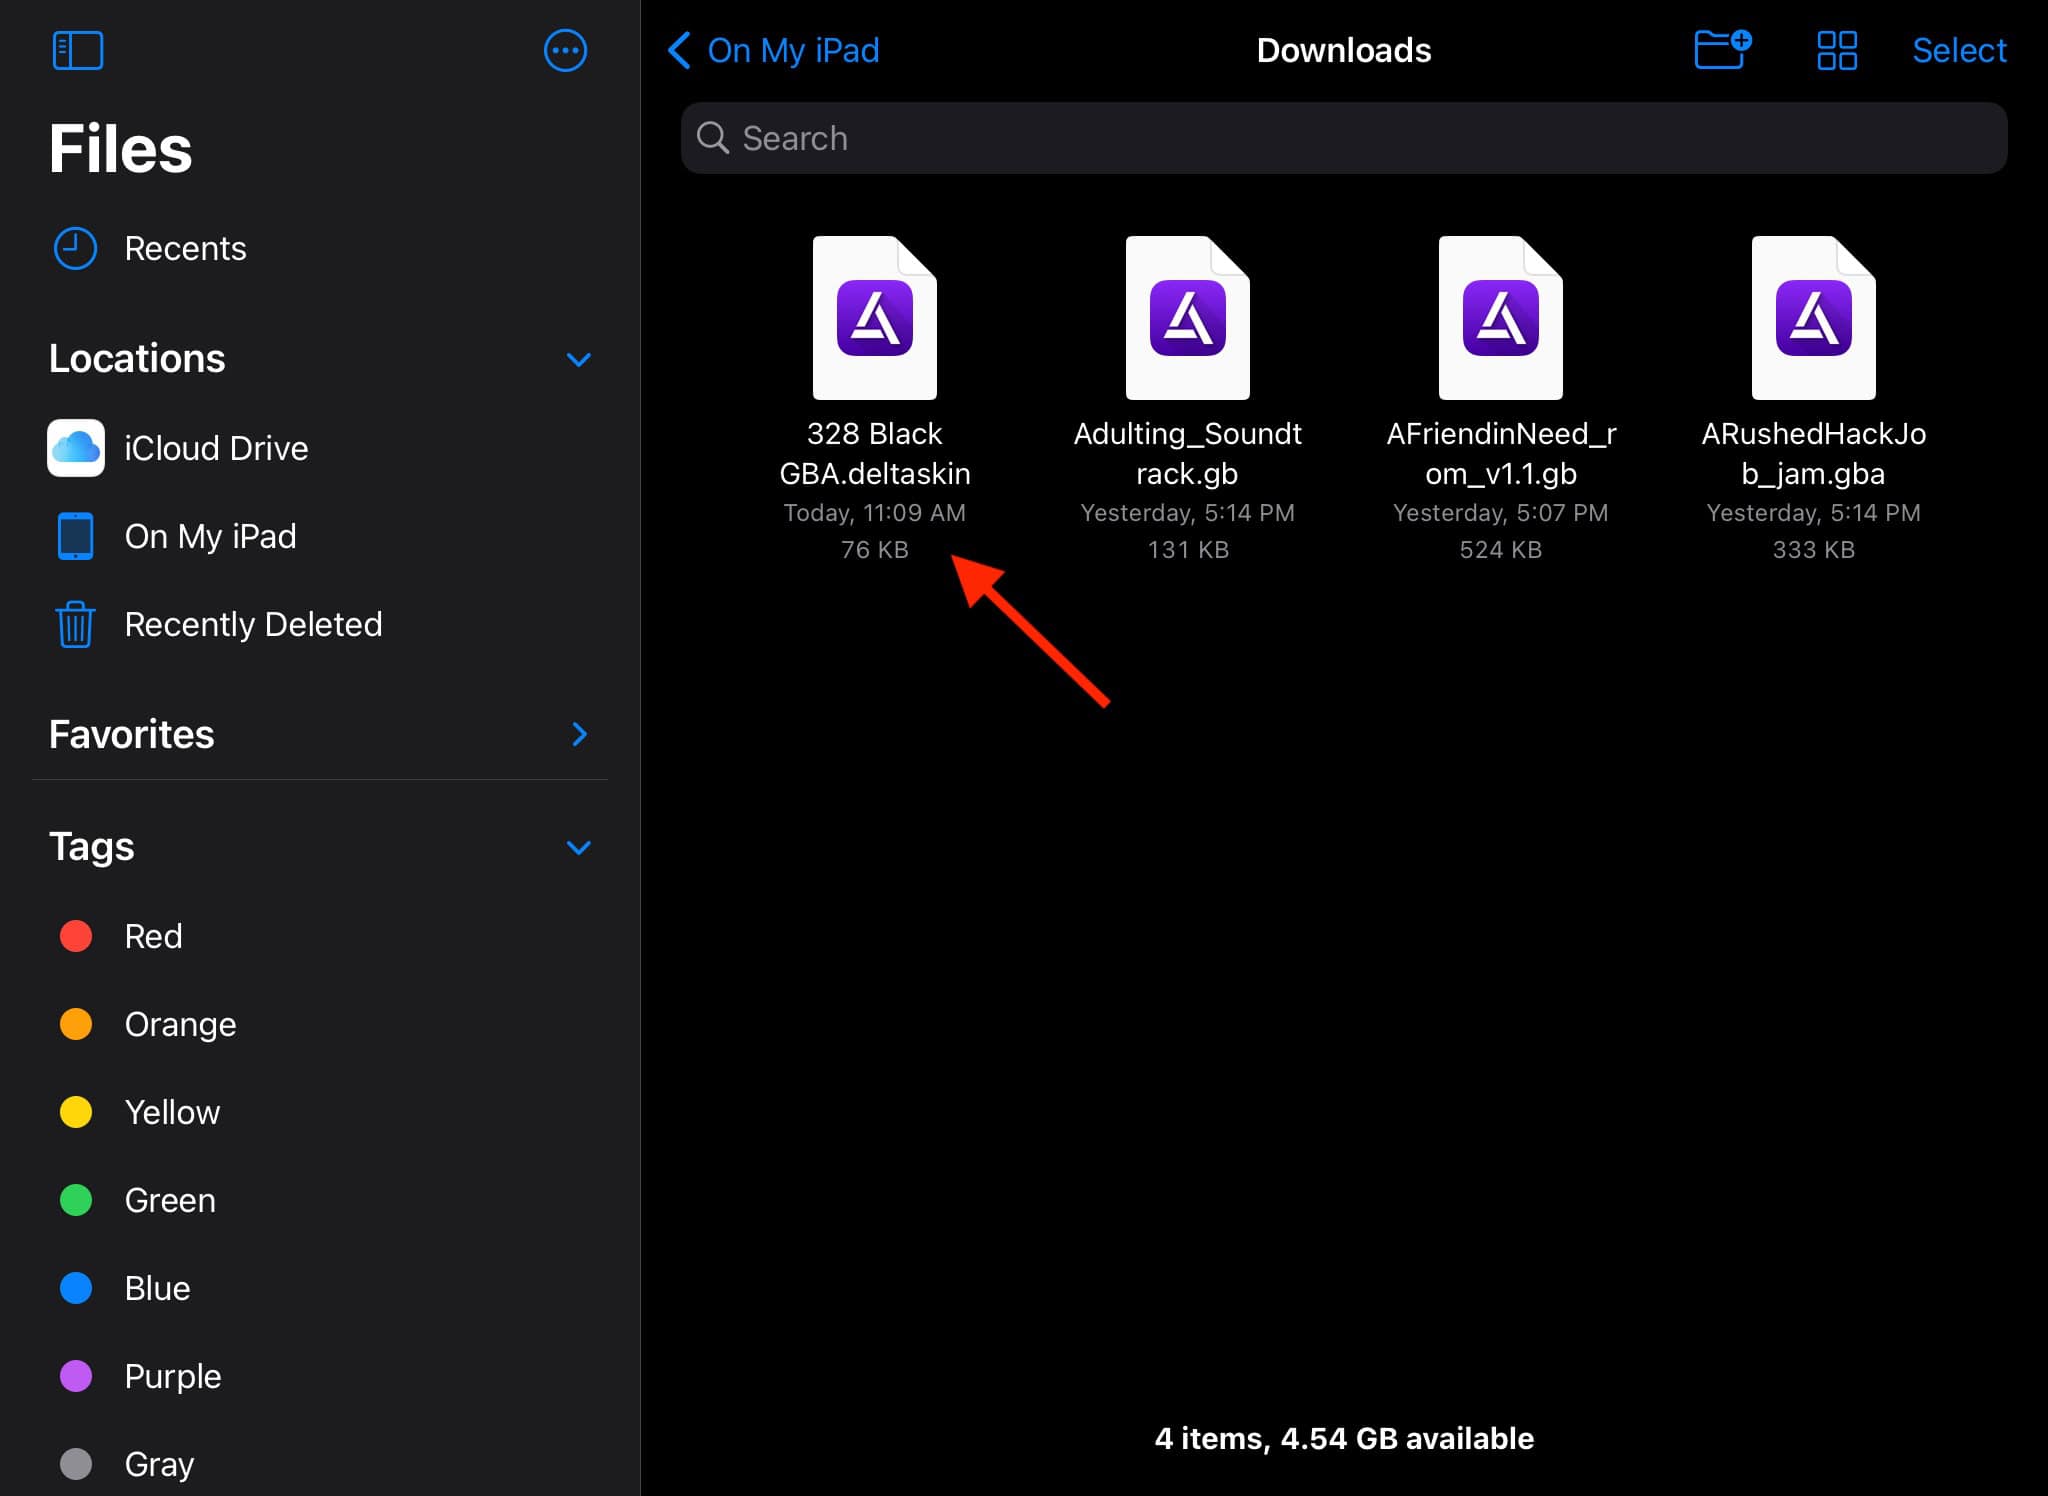Create a new folder with the folder-plus icon

pyautogui.click(x=1722, y=50)
